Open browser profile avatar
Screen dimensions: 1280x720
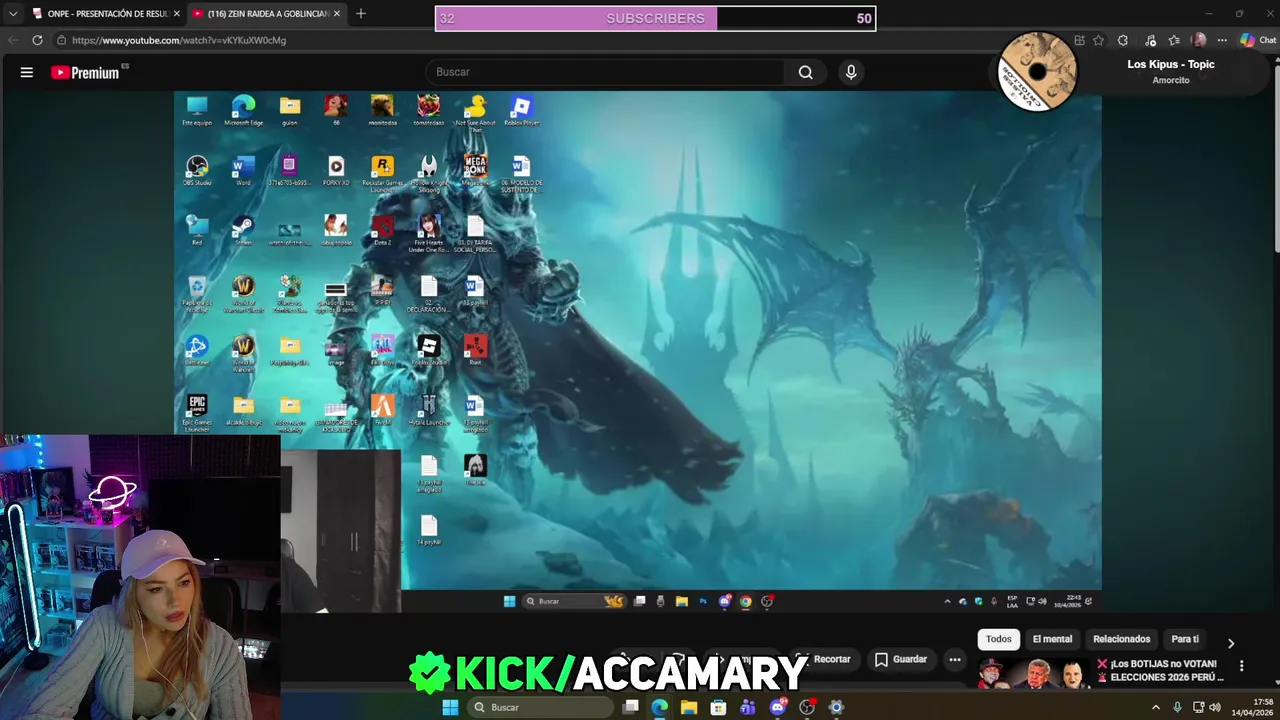tap(1199, 40)
